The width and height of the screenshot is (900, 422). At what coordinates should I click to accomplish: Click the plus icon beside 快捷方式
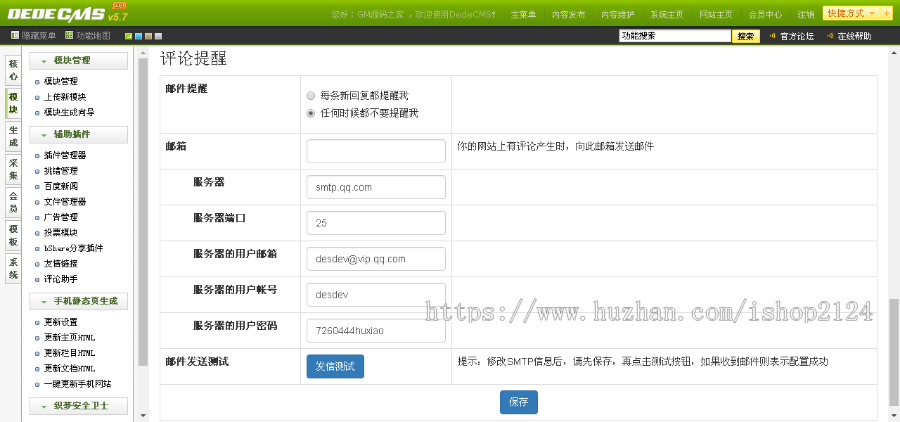pos(886,14)
